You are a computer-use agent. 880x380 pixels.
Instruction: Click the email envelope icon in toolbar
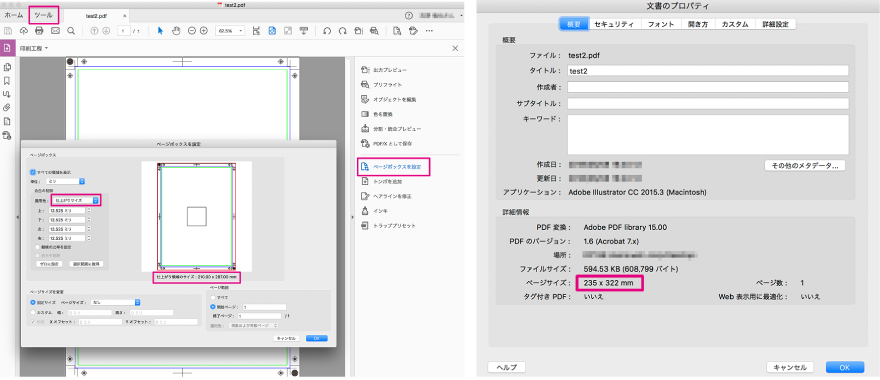pos(55,30)
